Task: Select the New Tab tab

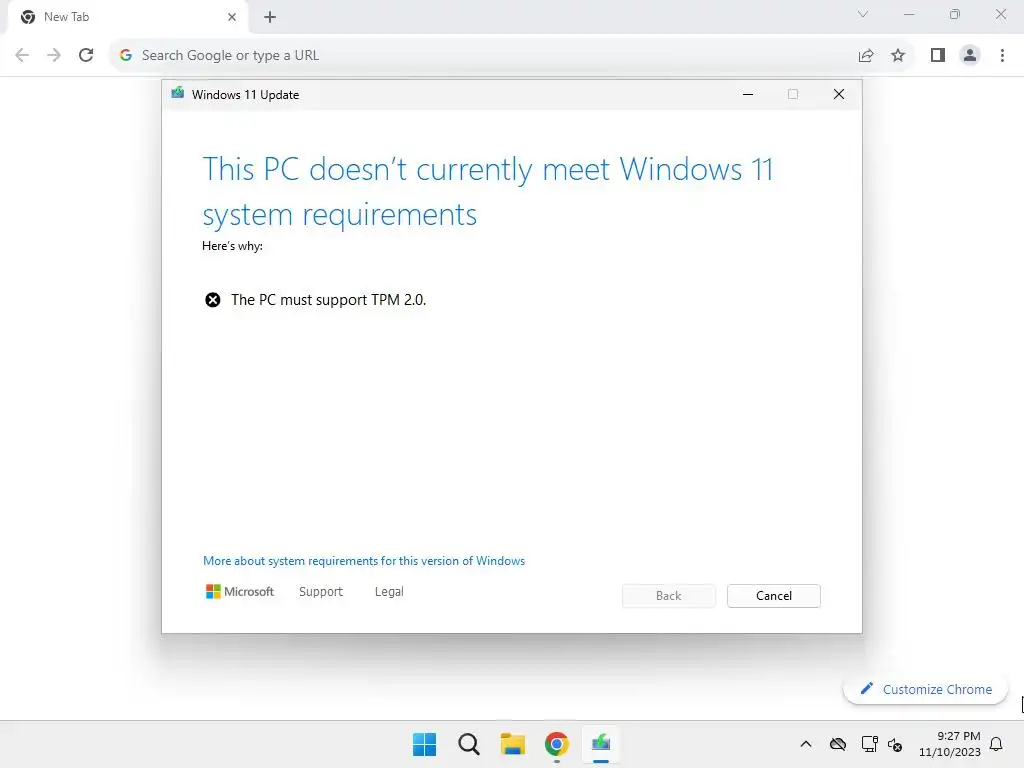Action: [x=127, y=17]
